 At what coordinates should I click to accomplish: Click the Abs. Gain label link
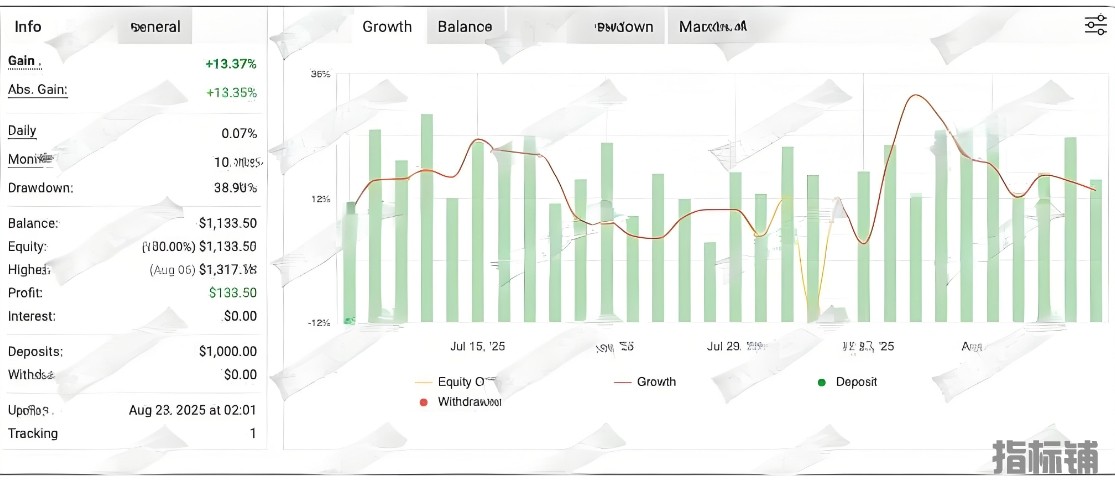(37, 90)
